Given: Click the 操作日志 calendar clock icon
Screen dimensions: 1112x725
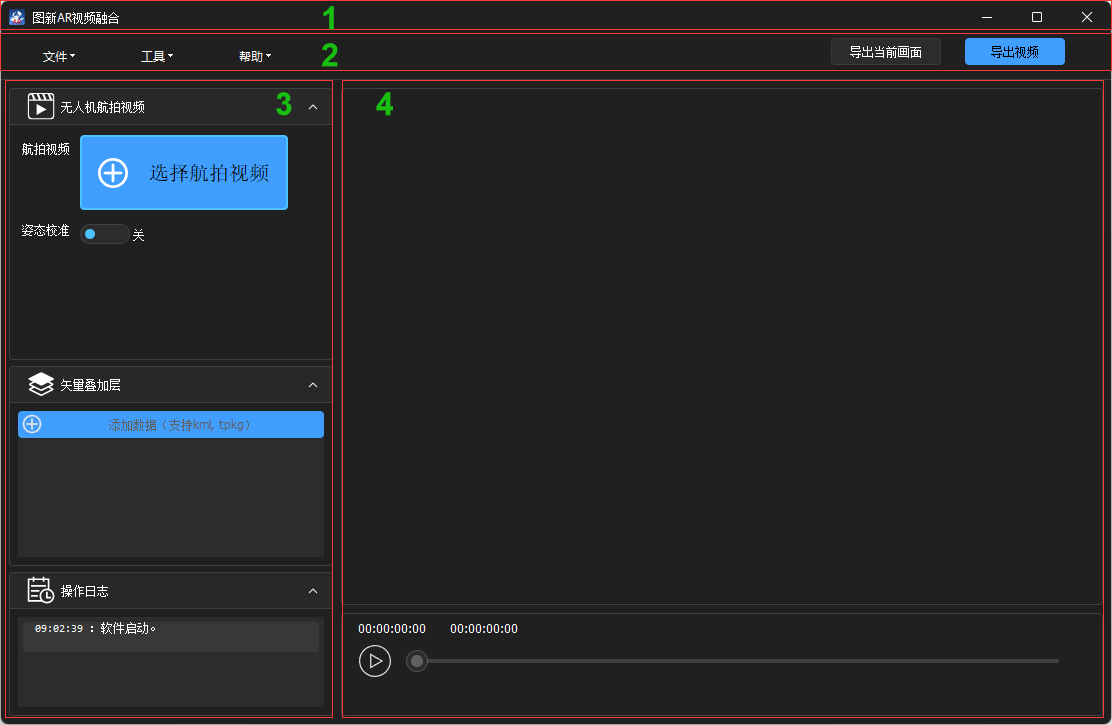Looking at the screenshot, I should 41,590.
